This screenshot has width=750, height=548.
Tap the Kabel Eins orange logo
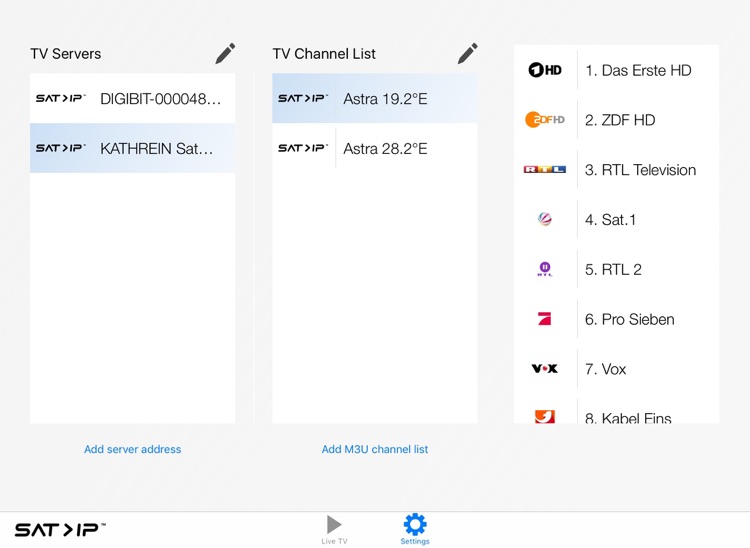point(545,416)
